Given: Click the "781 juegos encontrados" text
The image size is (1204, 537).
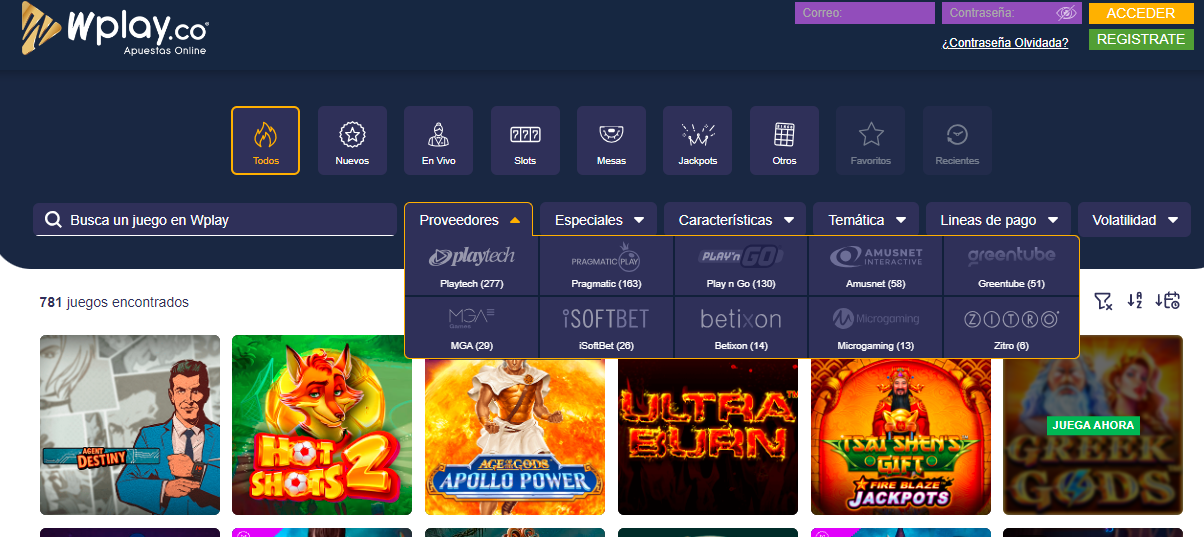Looking at the screenshot, I should 114,302.
